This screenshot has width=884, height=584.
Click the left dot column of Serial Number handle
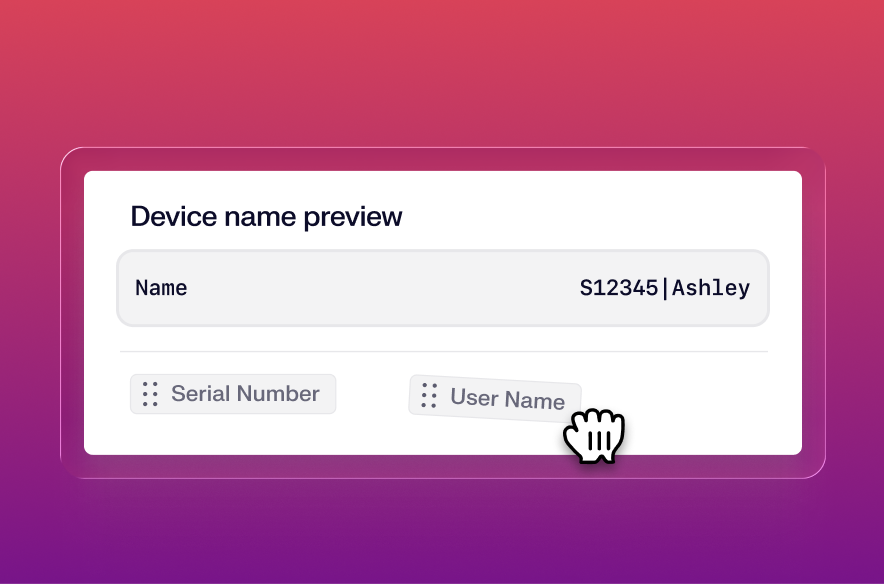click(147, 394)
